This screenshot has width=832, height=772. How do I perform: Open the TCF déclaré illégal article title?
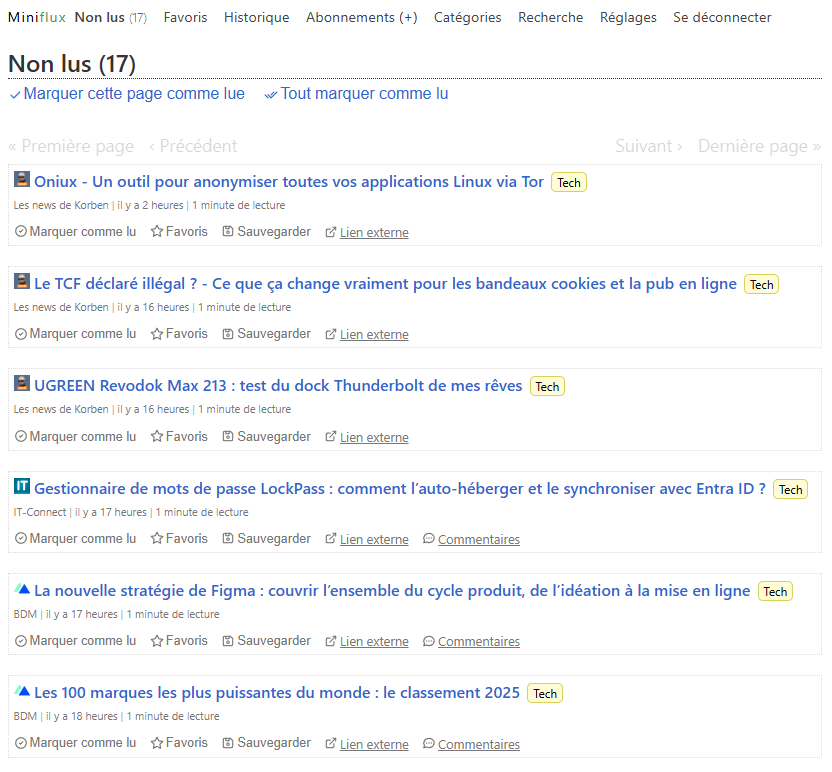click(385, 283)
